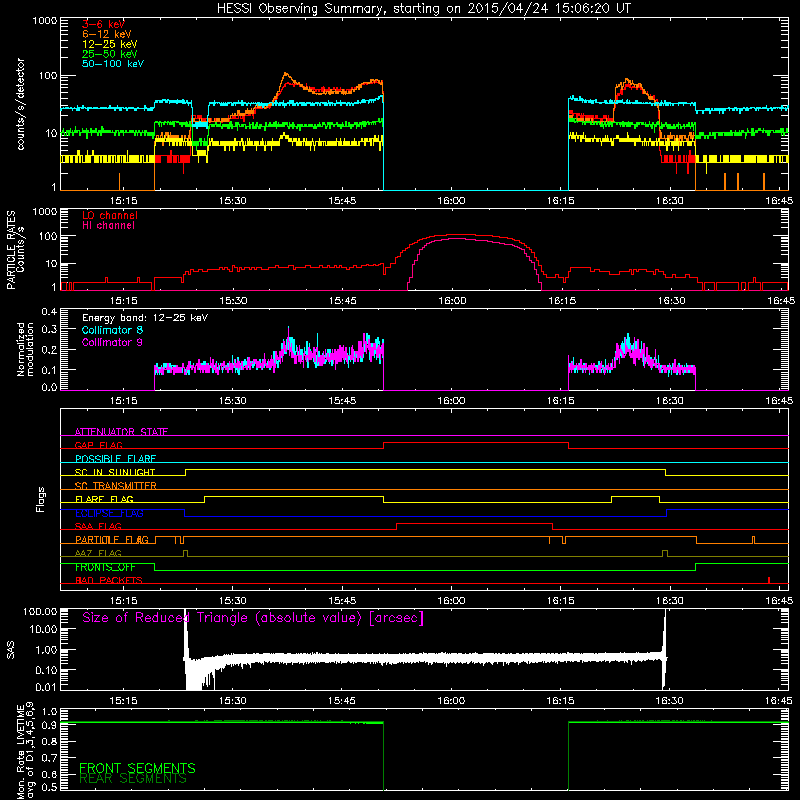800x800 pixels.
Task: Click the SAS spike at 16:30
Action: 664,648
